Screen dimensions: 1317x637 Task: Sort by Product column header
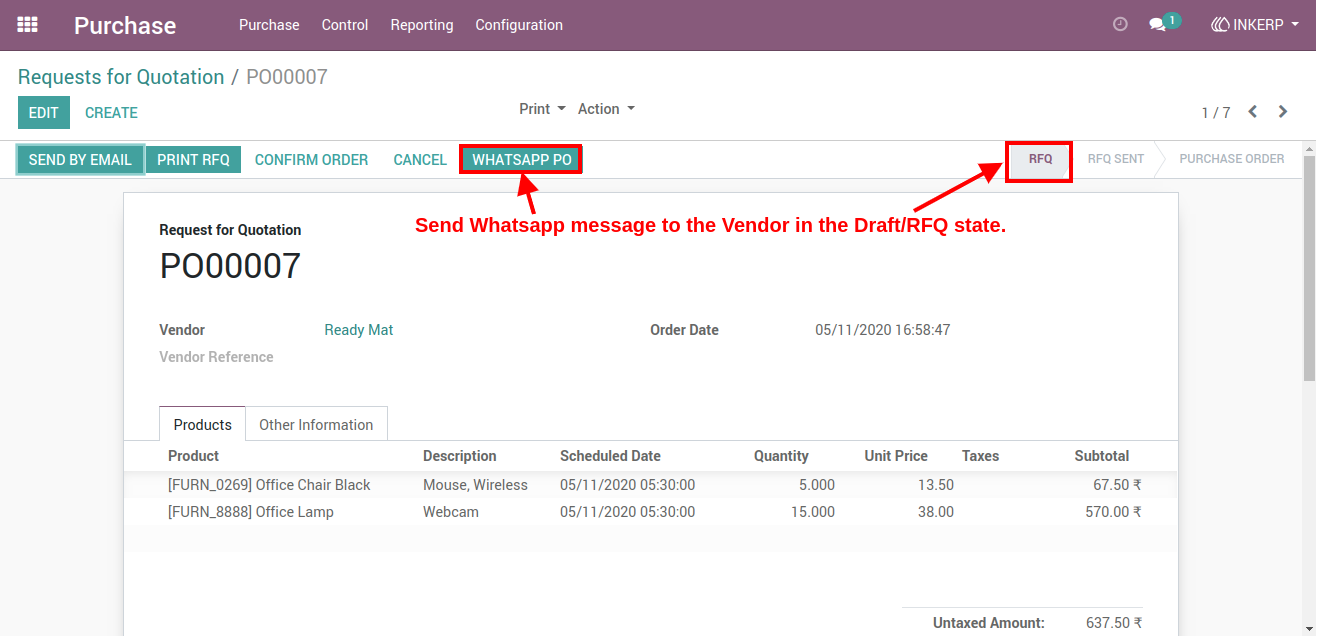(x=193, y=456)
